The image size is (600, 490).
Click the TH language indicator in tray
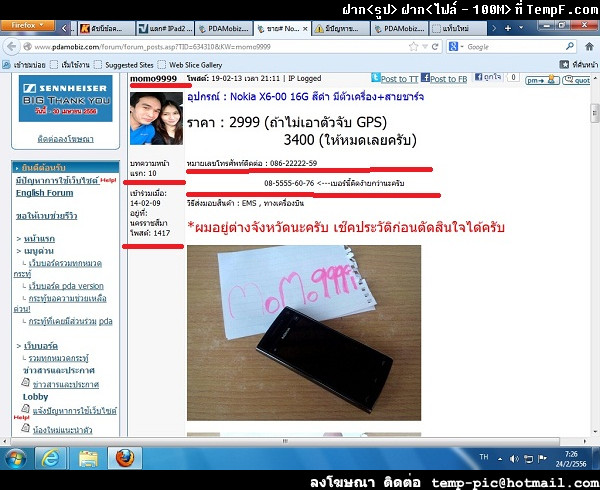coord(484,457)
